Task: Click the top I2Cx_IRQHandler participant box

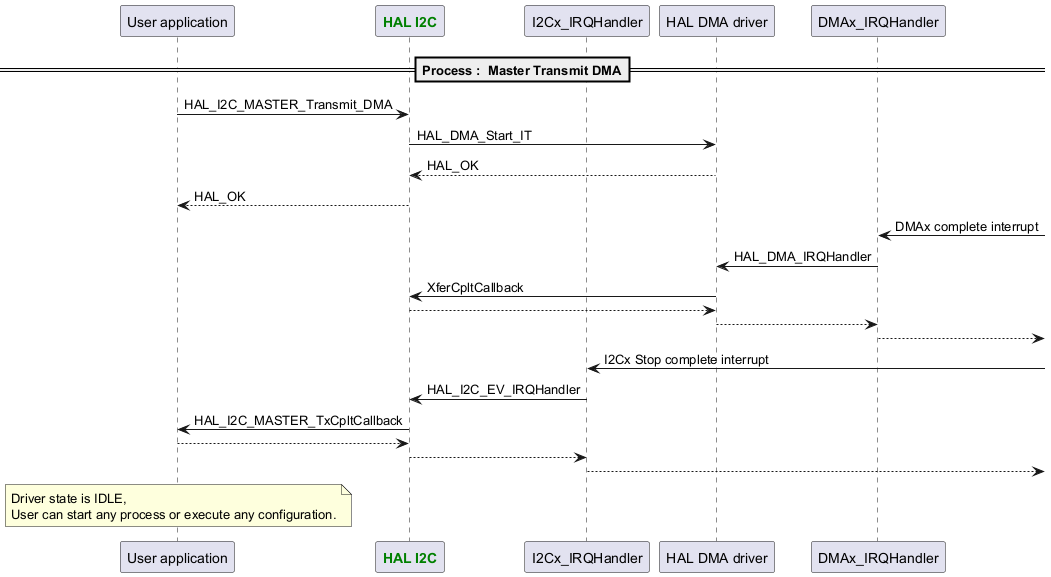Action: [586, 21]
